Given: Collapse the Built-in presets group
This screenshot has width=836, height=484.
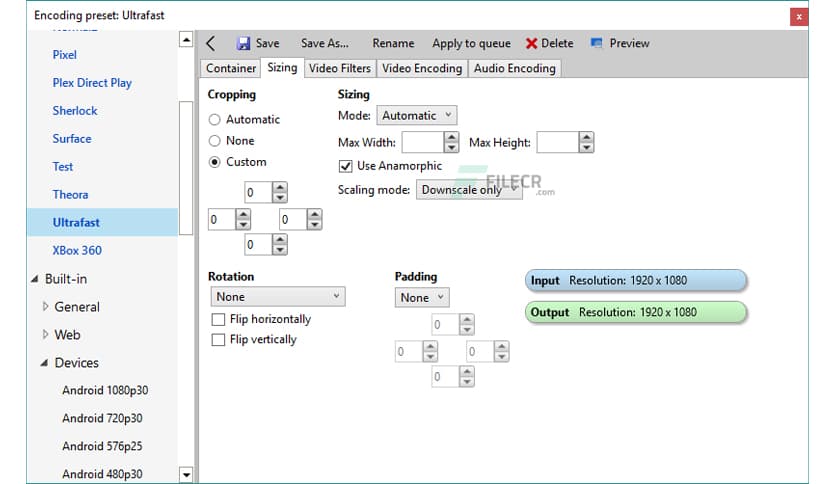Looking at the screenshot, I should tap(35, 279).
